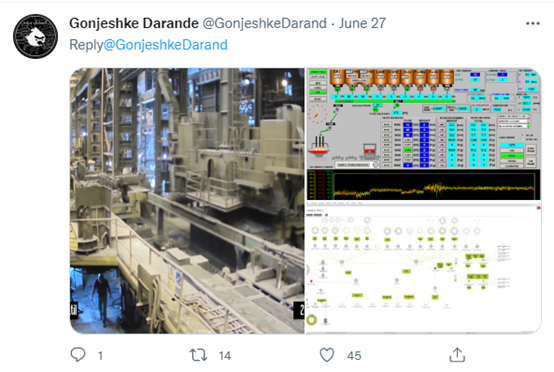
Task: Open the Gonjeshke Darande display name
Action: pyautogui.click(x=134, y=23)
